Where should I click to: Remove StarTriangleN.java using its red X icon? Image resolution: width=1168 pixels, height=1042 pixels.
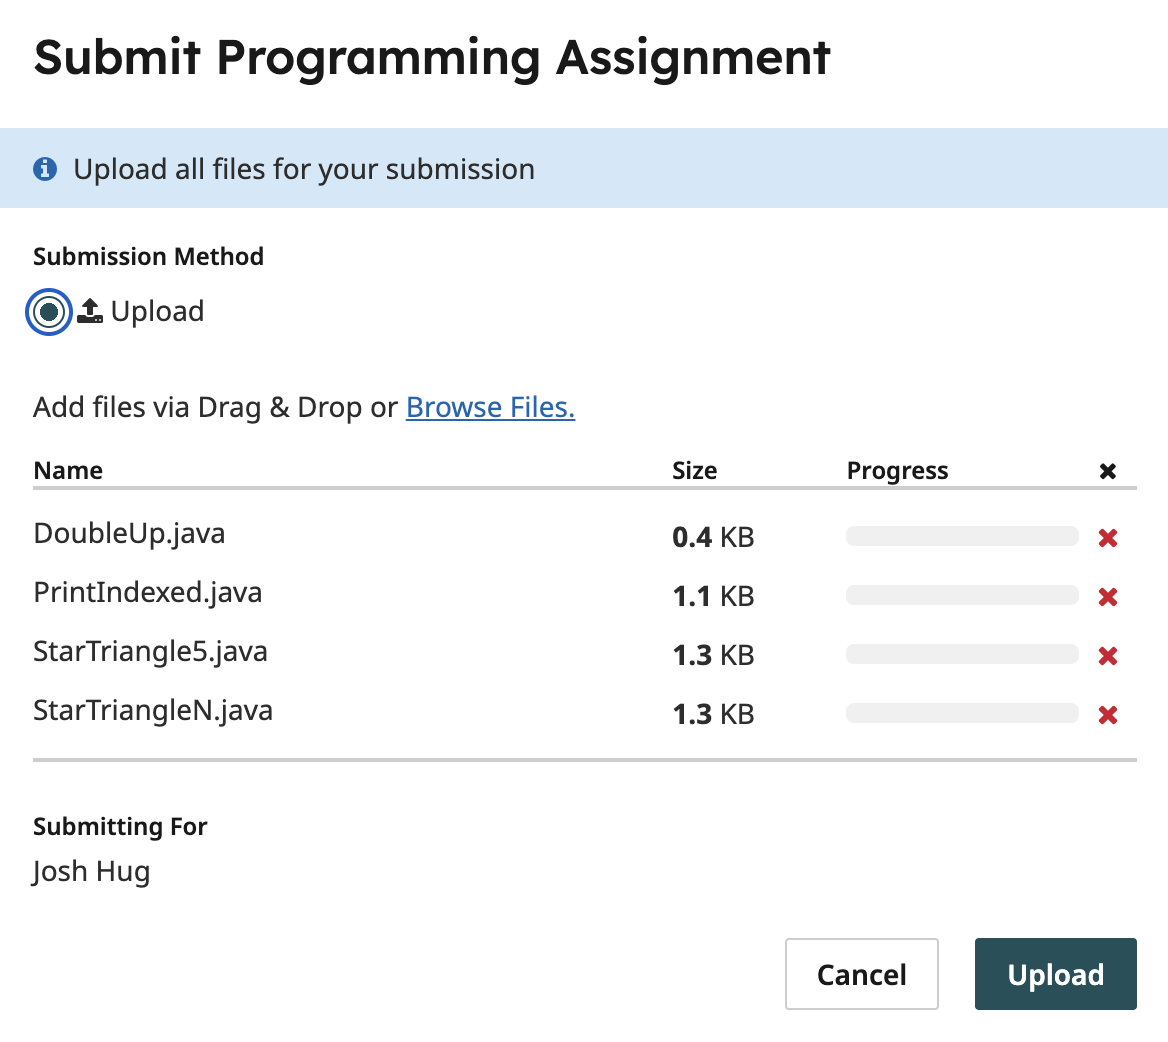coord(1107,714)
